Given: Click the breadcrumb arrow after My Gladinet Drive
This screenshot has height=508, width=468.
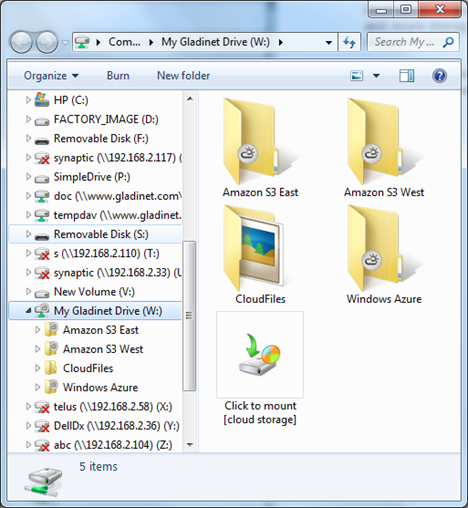Looking at the screenshot, I should [281, 42].
